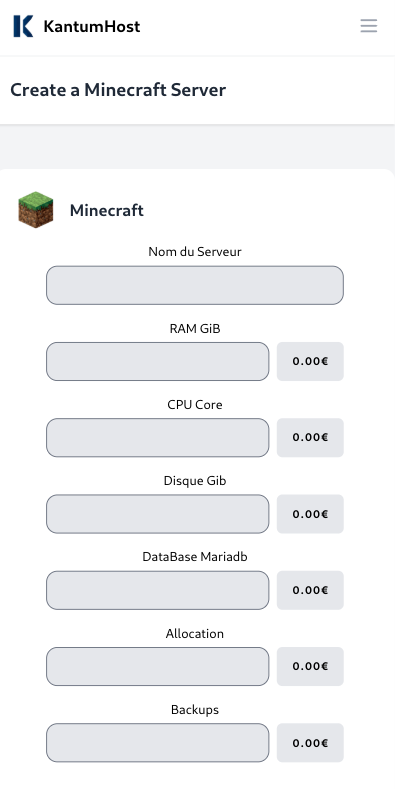
Task: Click the KantumHost brand name link
Action: tap(92, 26)
